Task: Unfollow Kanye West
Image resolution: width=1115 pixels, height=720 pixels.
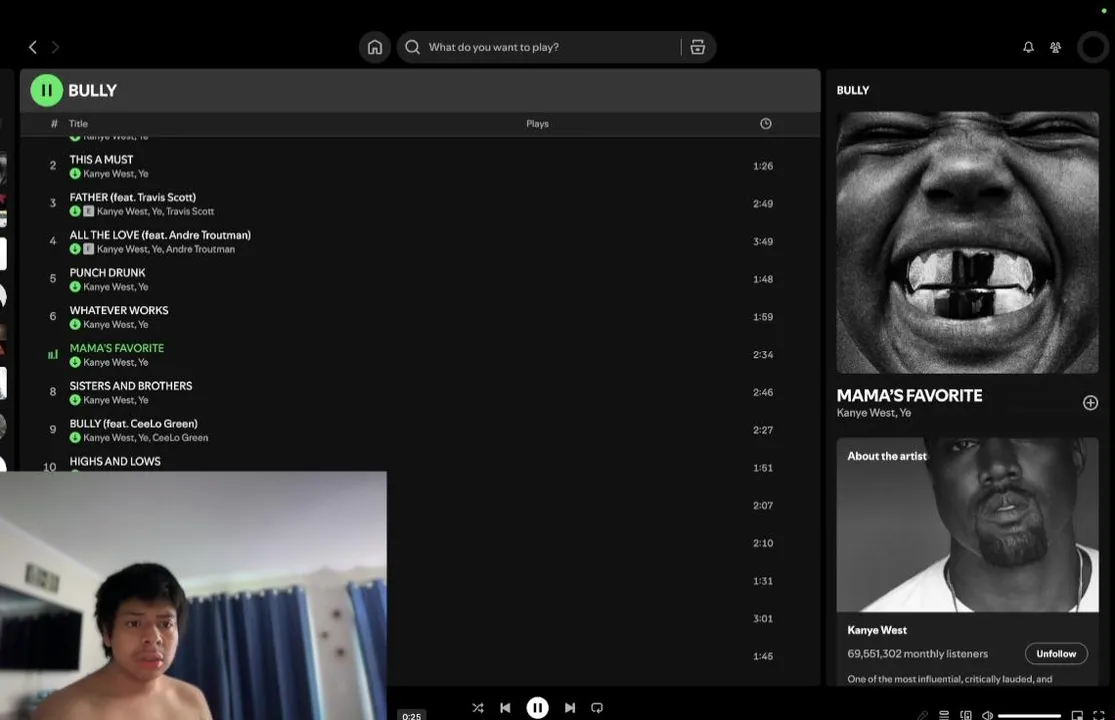Action: tap(1056, 654)
